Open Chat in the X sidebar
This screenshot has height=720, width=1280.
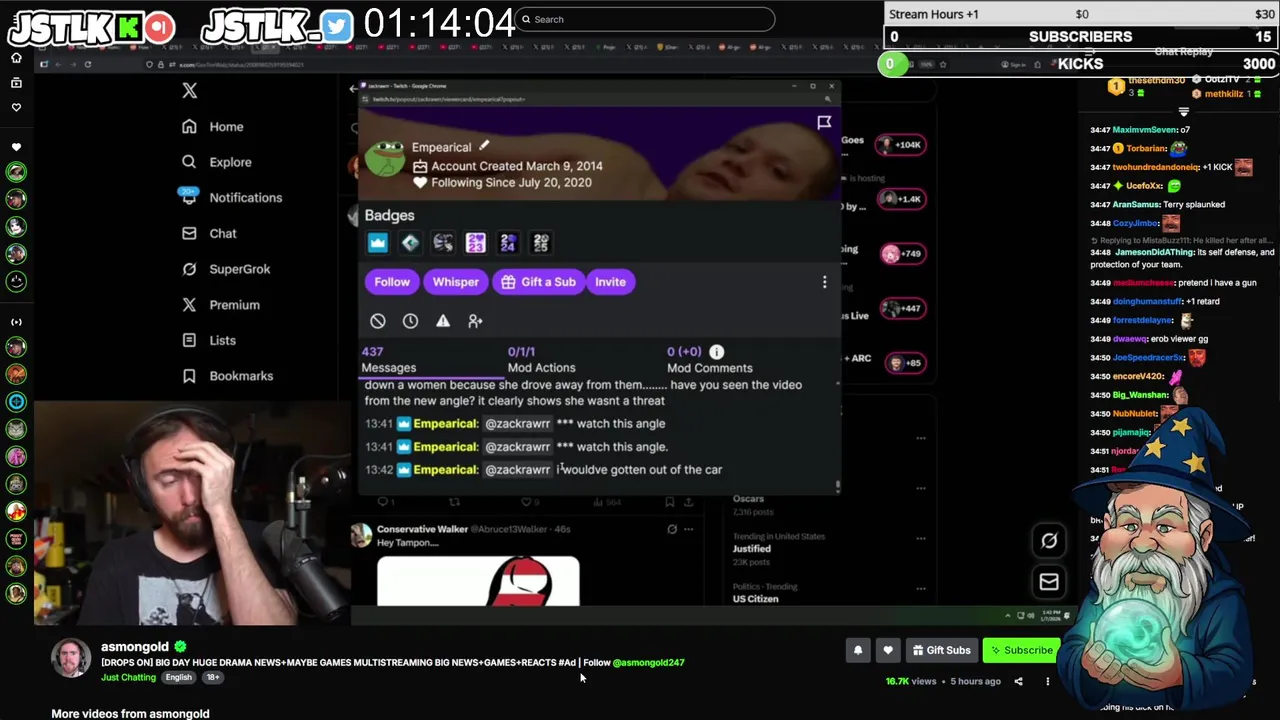[209, 233]
